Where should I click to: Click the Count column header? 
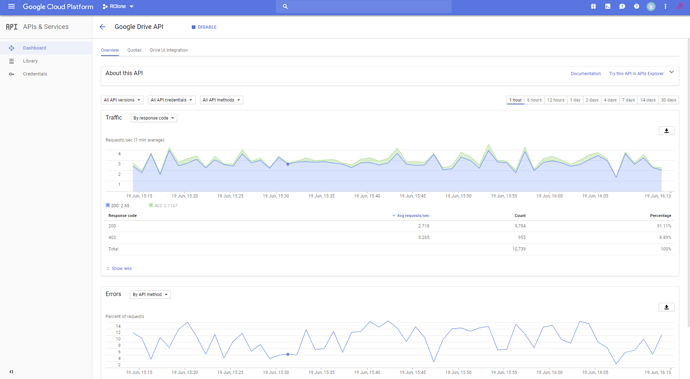(x=520, y=216)
